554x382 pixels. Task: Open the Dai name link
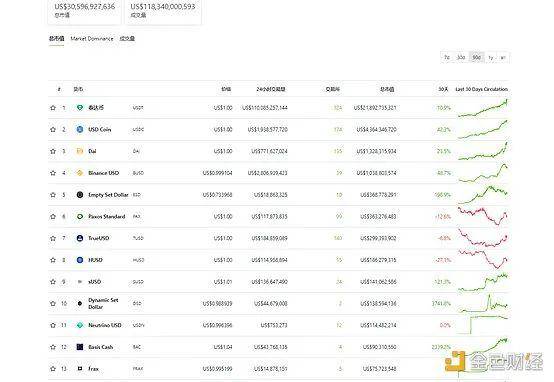pyautogui.click(x=92, y=151)
